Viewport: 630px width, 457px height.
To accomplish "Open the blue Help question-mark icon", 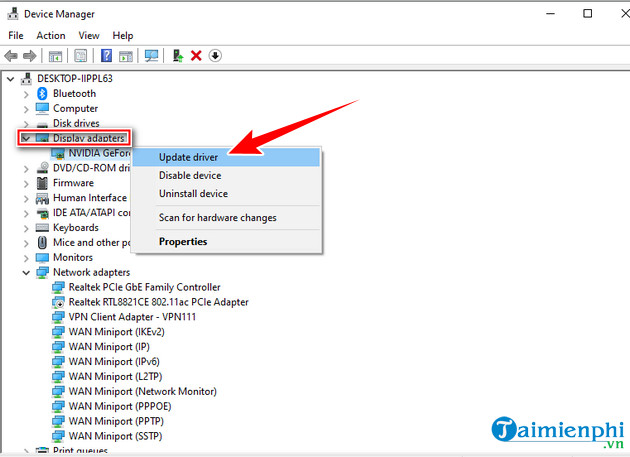I will pyautogui.click(x=106, y=55).
